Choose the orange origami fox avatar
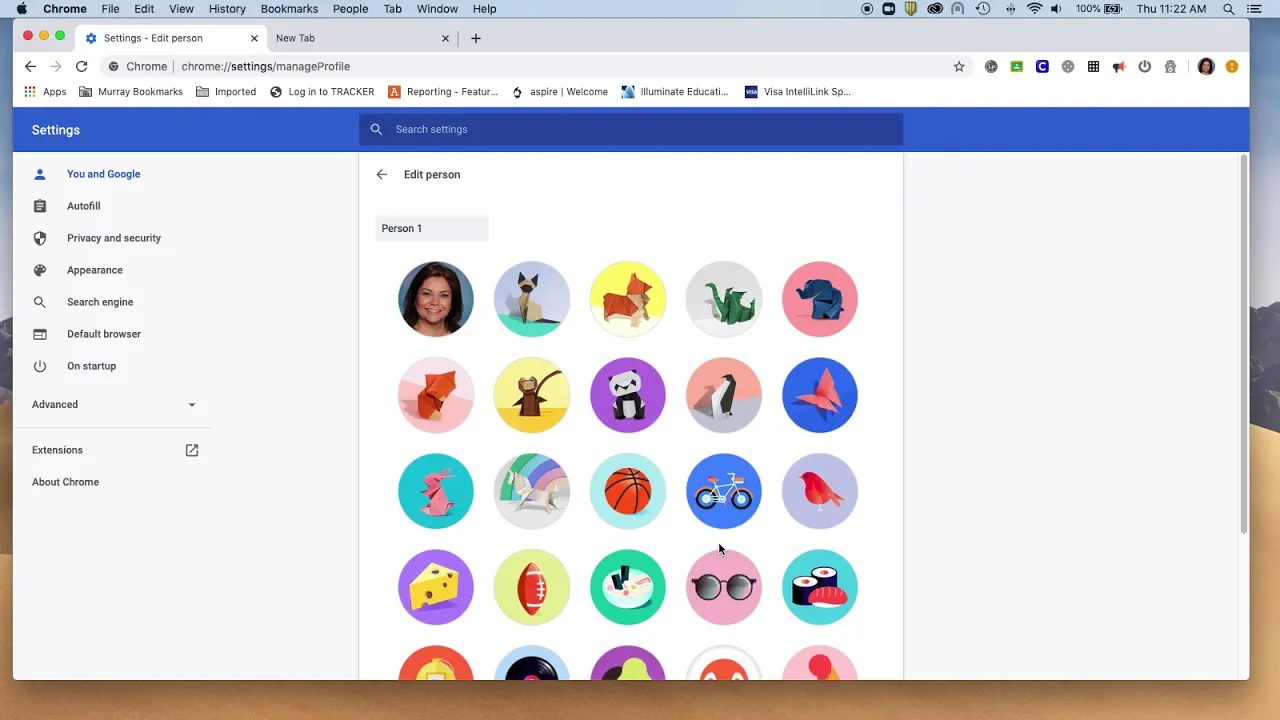1280x720 pixels. tap(436, 395)
